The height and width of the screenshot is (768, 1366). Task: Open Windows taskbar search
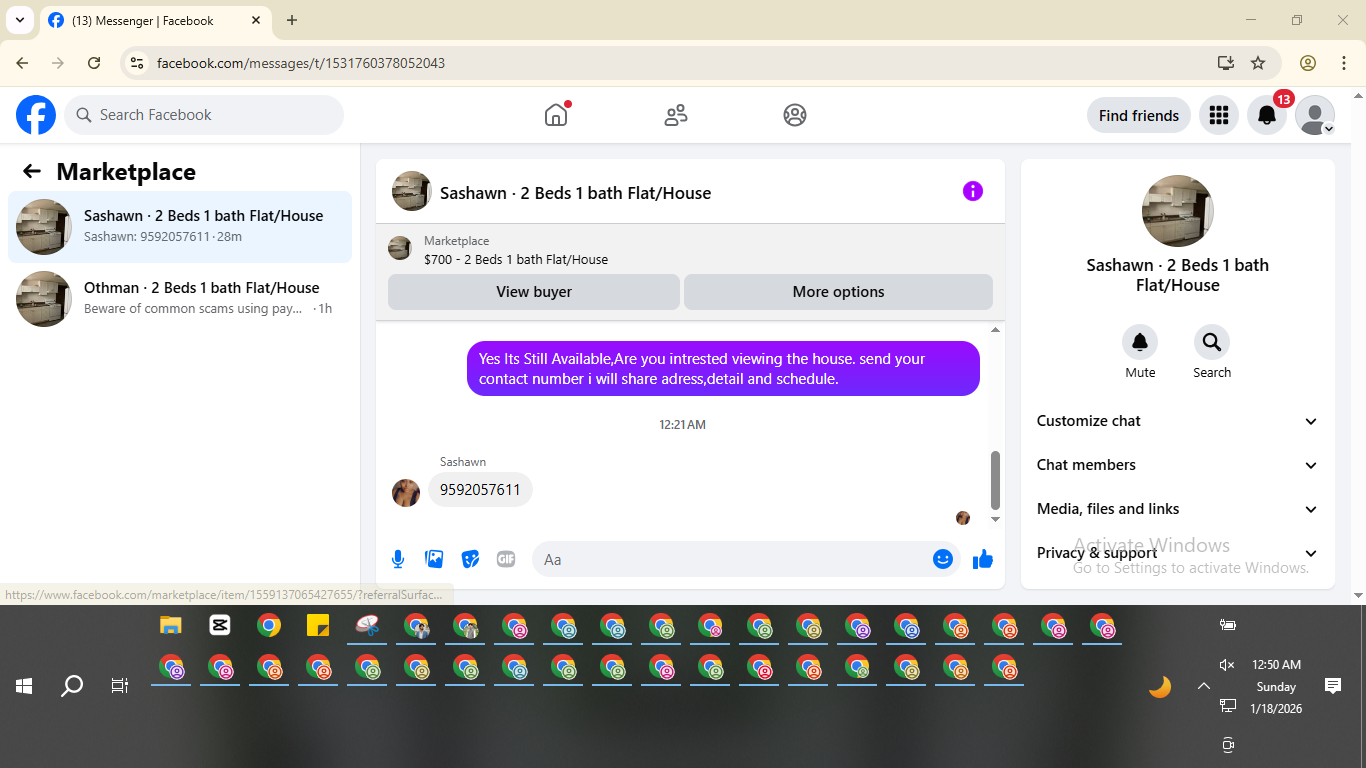click(72, 686)
